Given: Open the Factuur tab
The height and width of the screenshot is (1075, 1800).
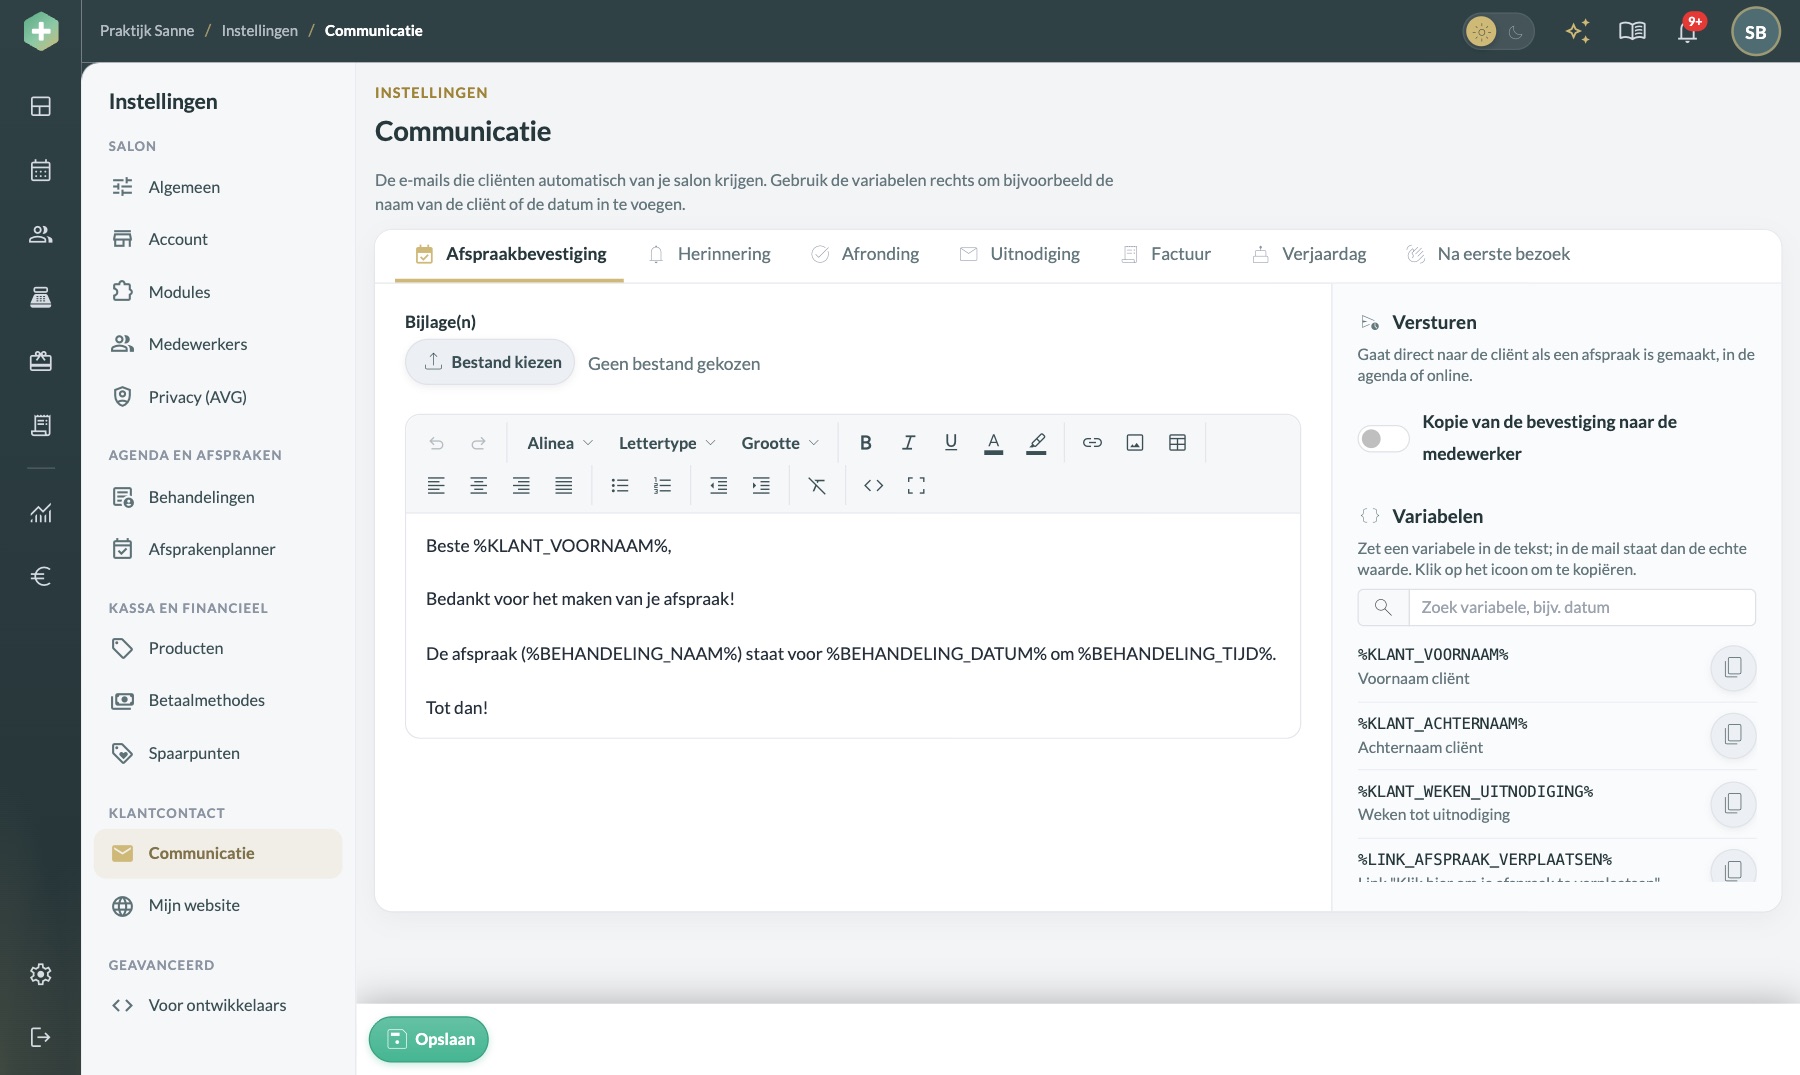Looking at the screenshot, I should click(1166, 254).
